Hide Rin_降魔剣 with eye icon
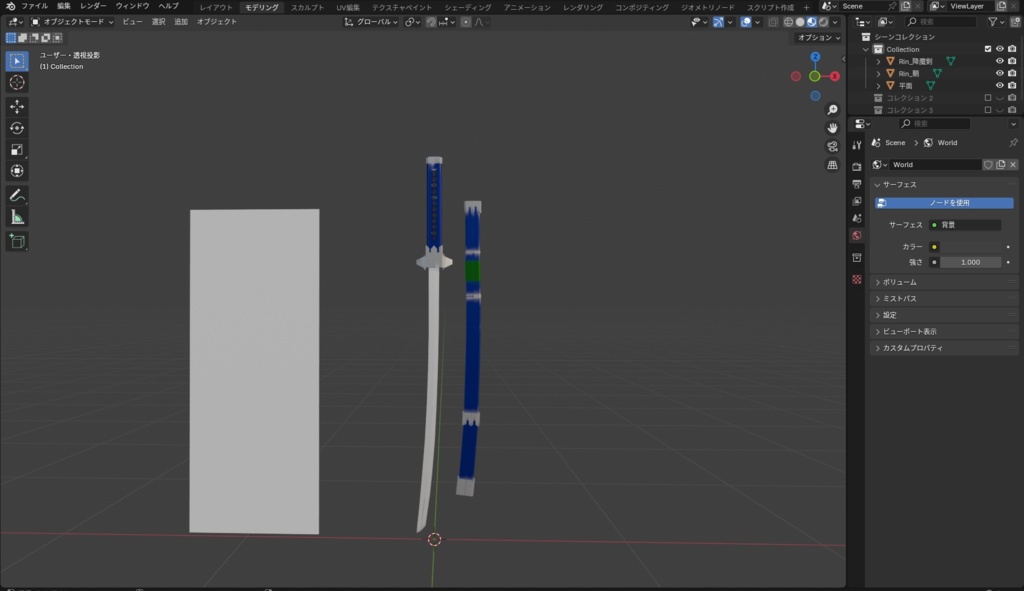The height and width of the screenshot is (591, 1024). coord(999,61)
